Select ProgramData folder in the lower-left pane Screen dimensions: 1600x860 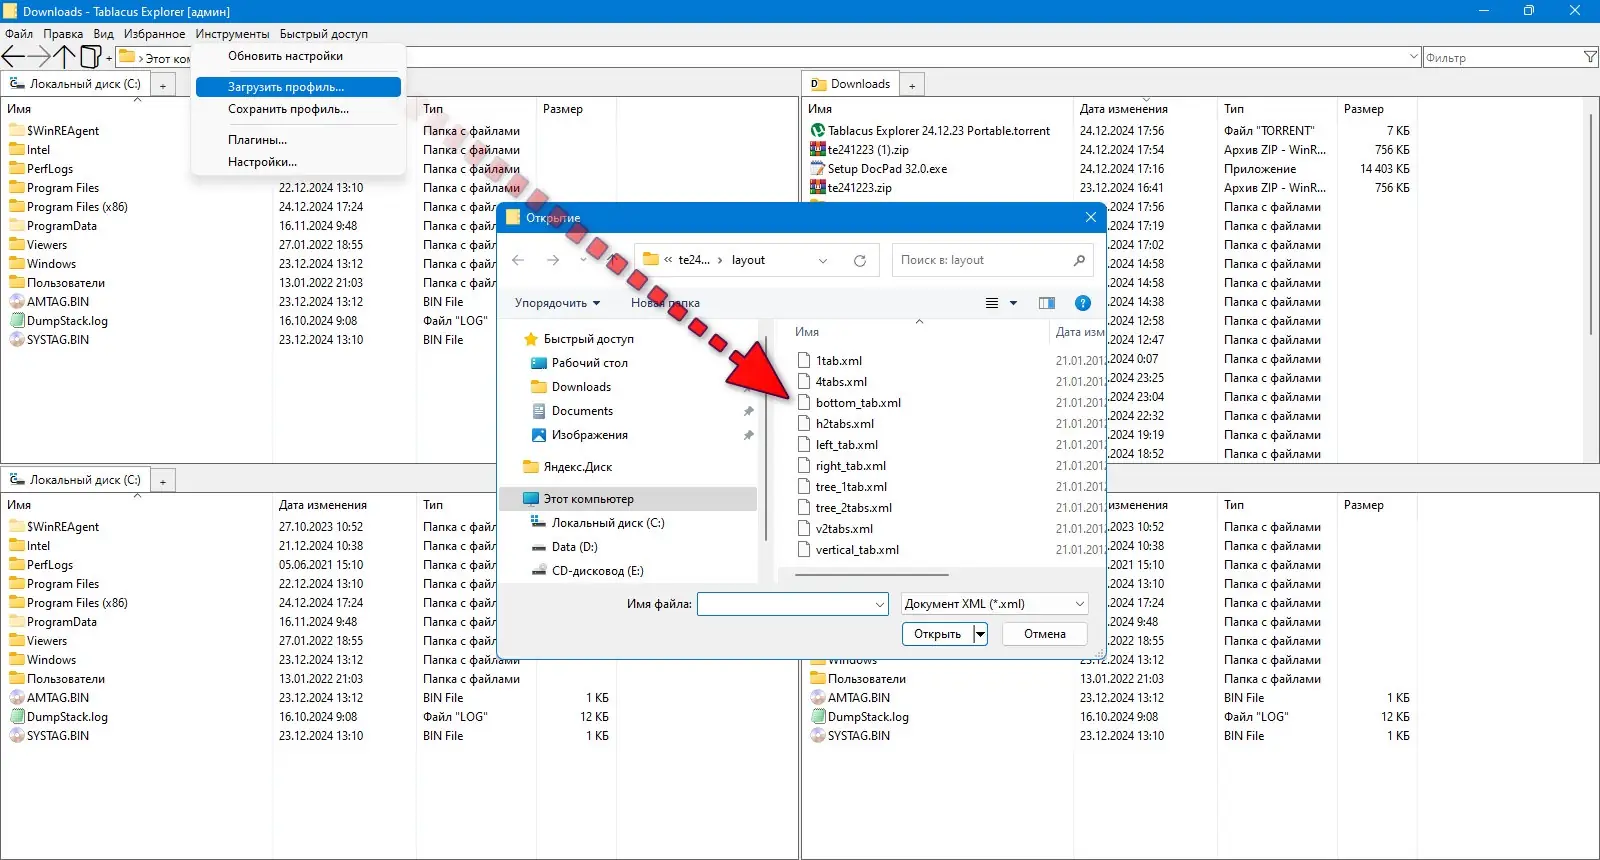62,622
